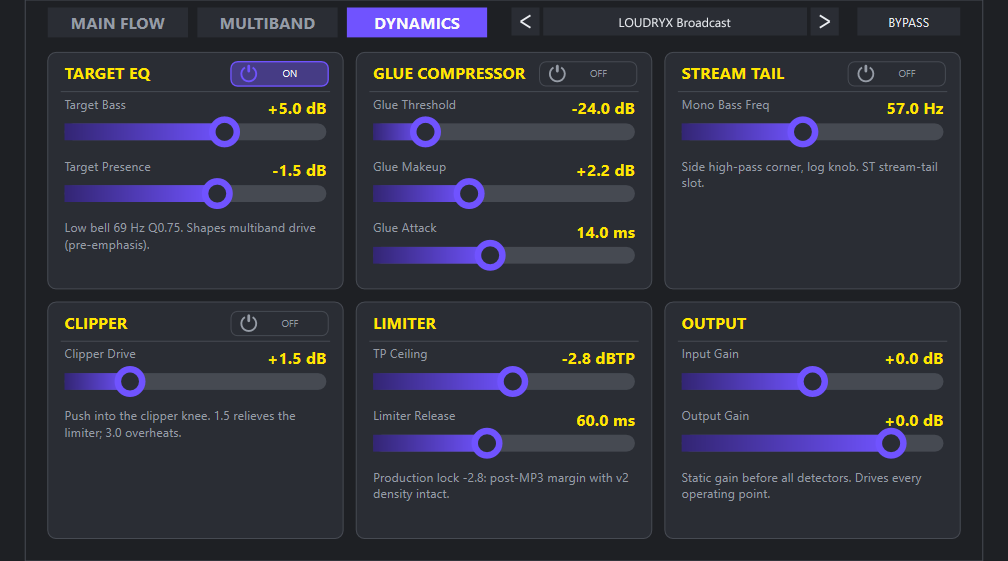
Task: Click the BYPASS button
Action: [x=908, y=22]
